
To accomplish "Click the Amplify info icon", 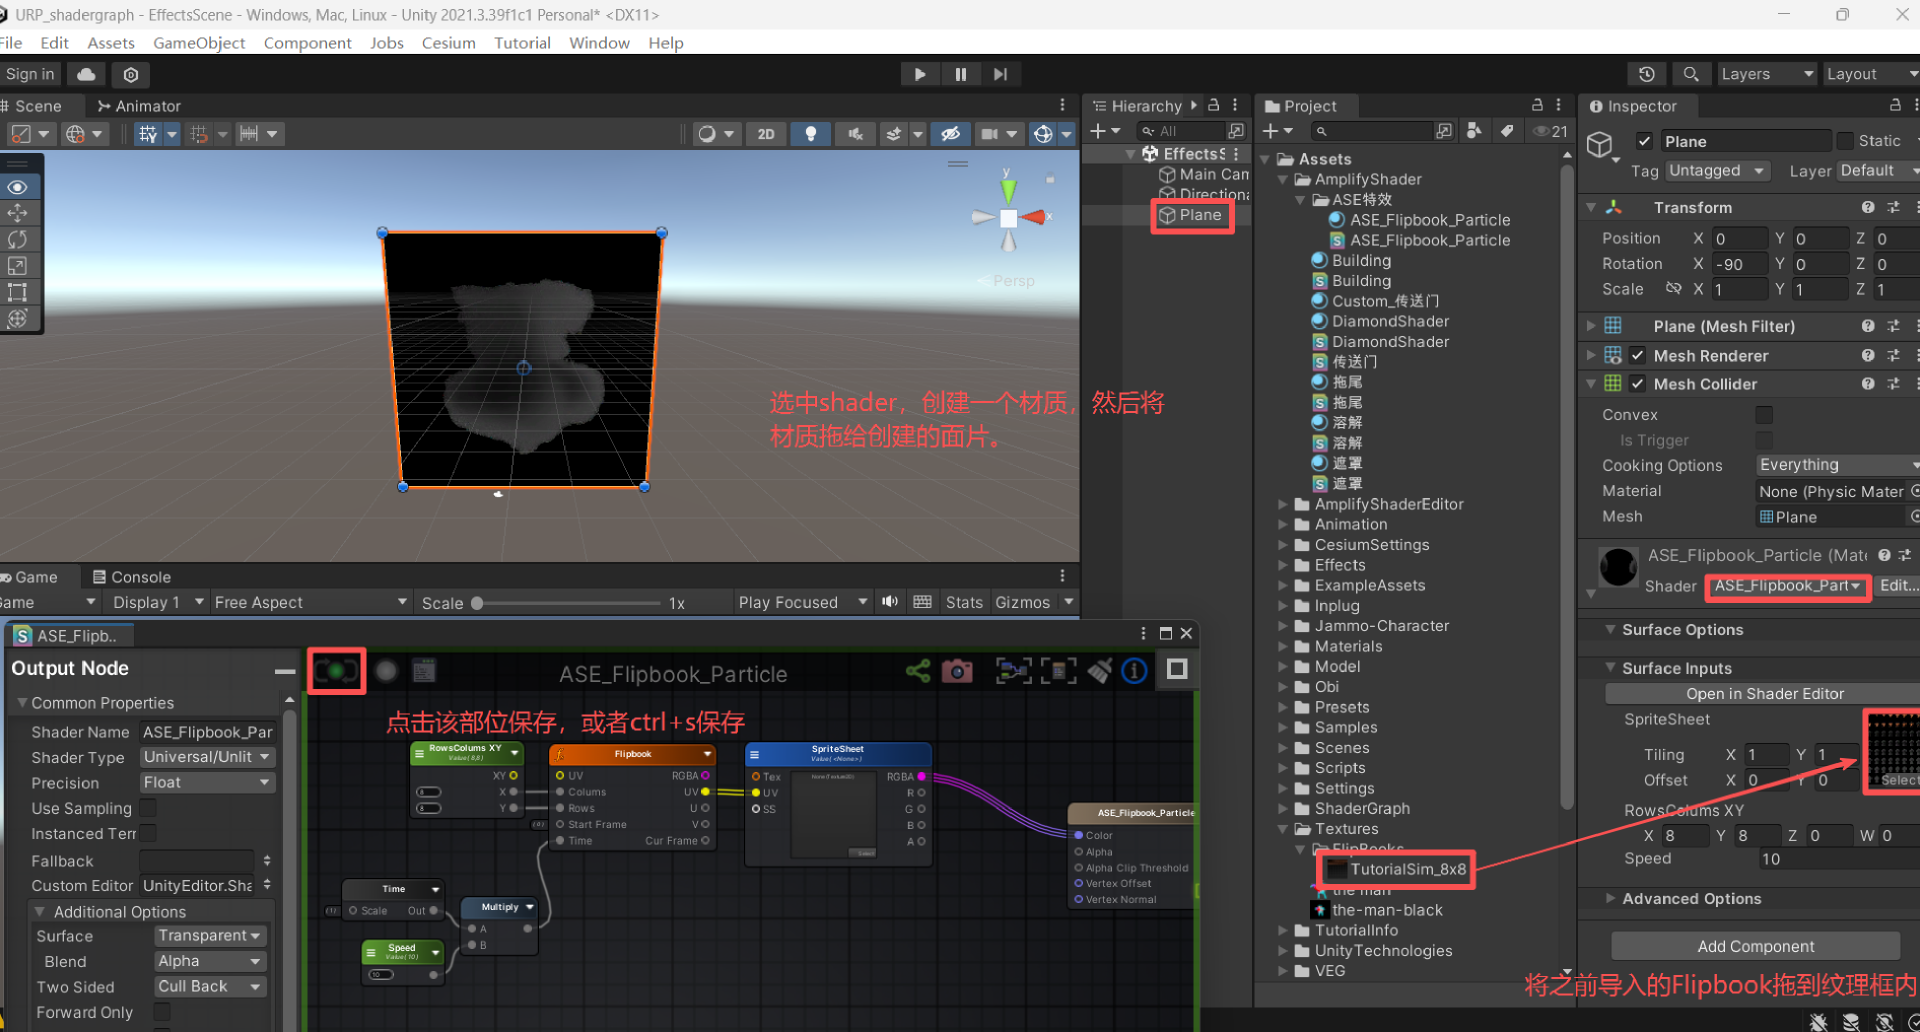I will click(x=1134, y=671).
